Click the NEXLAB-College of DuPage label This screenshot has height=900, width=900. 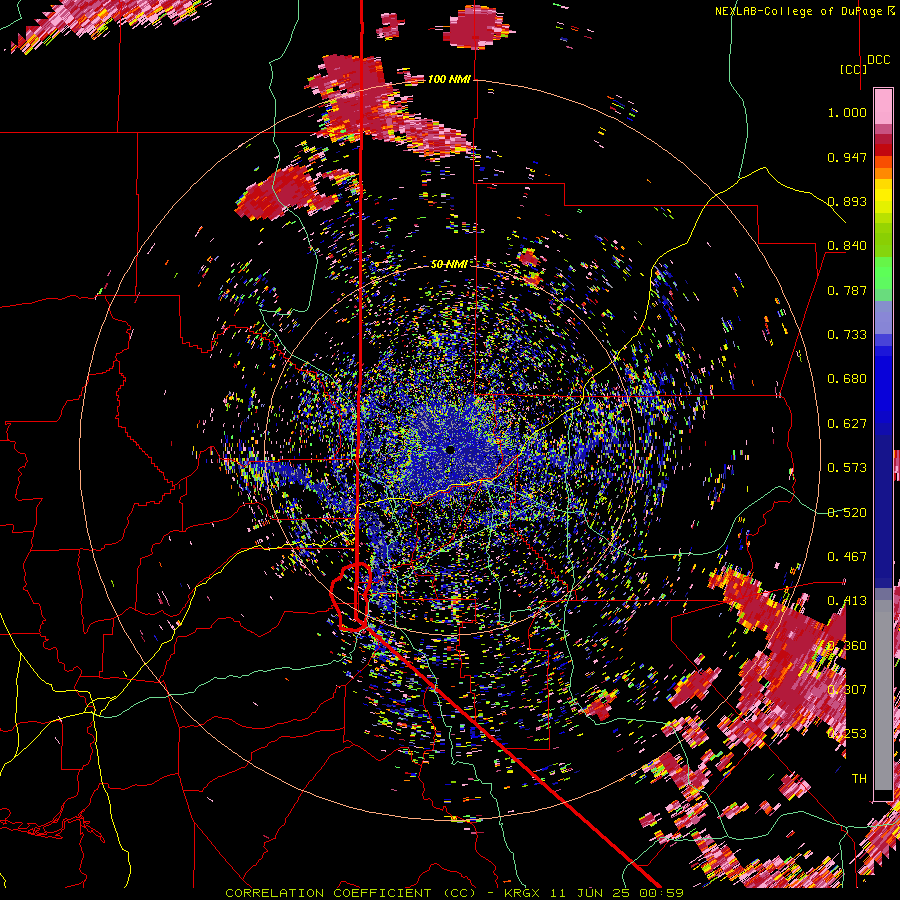click(805, 11)
